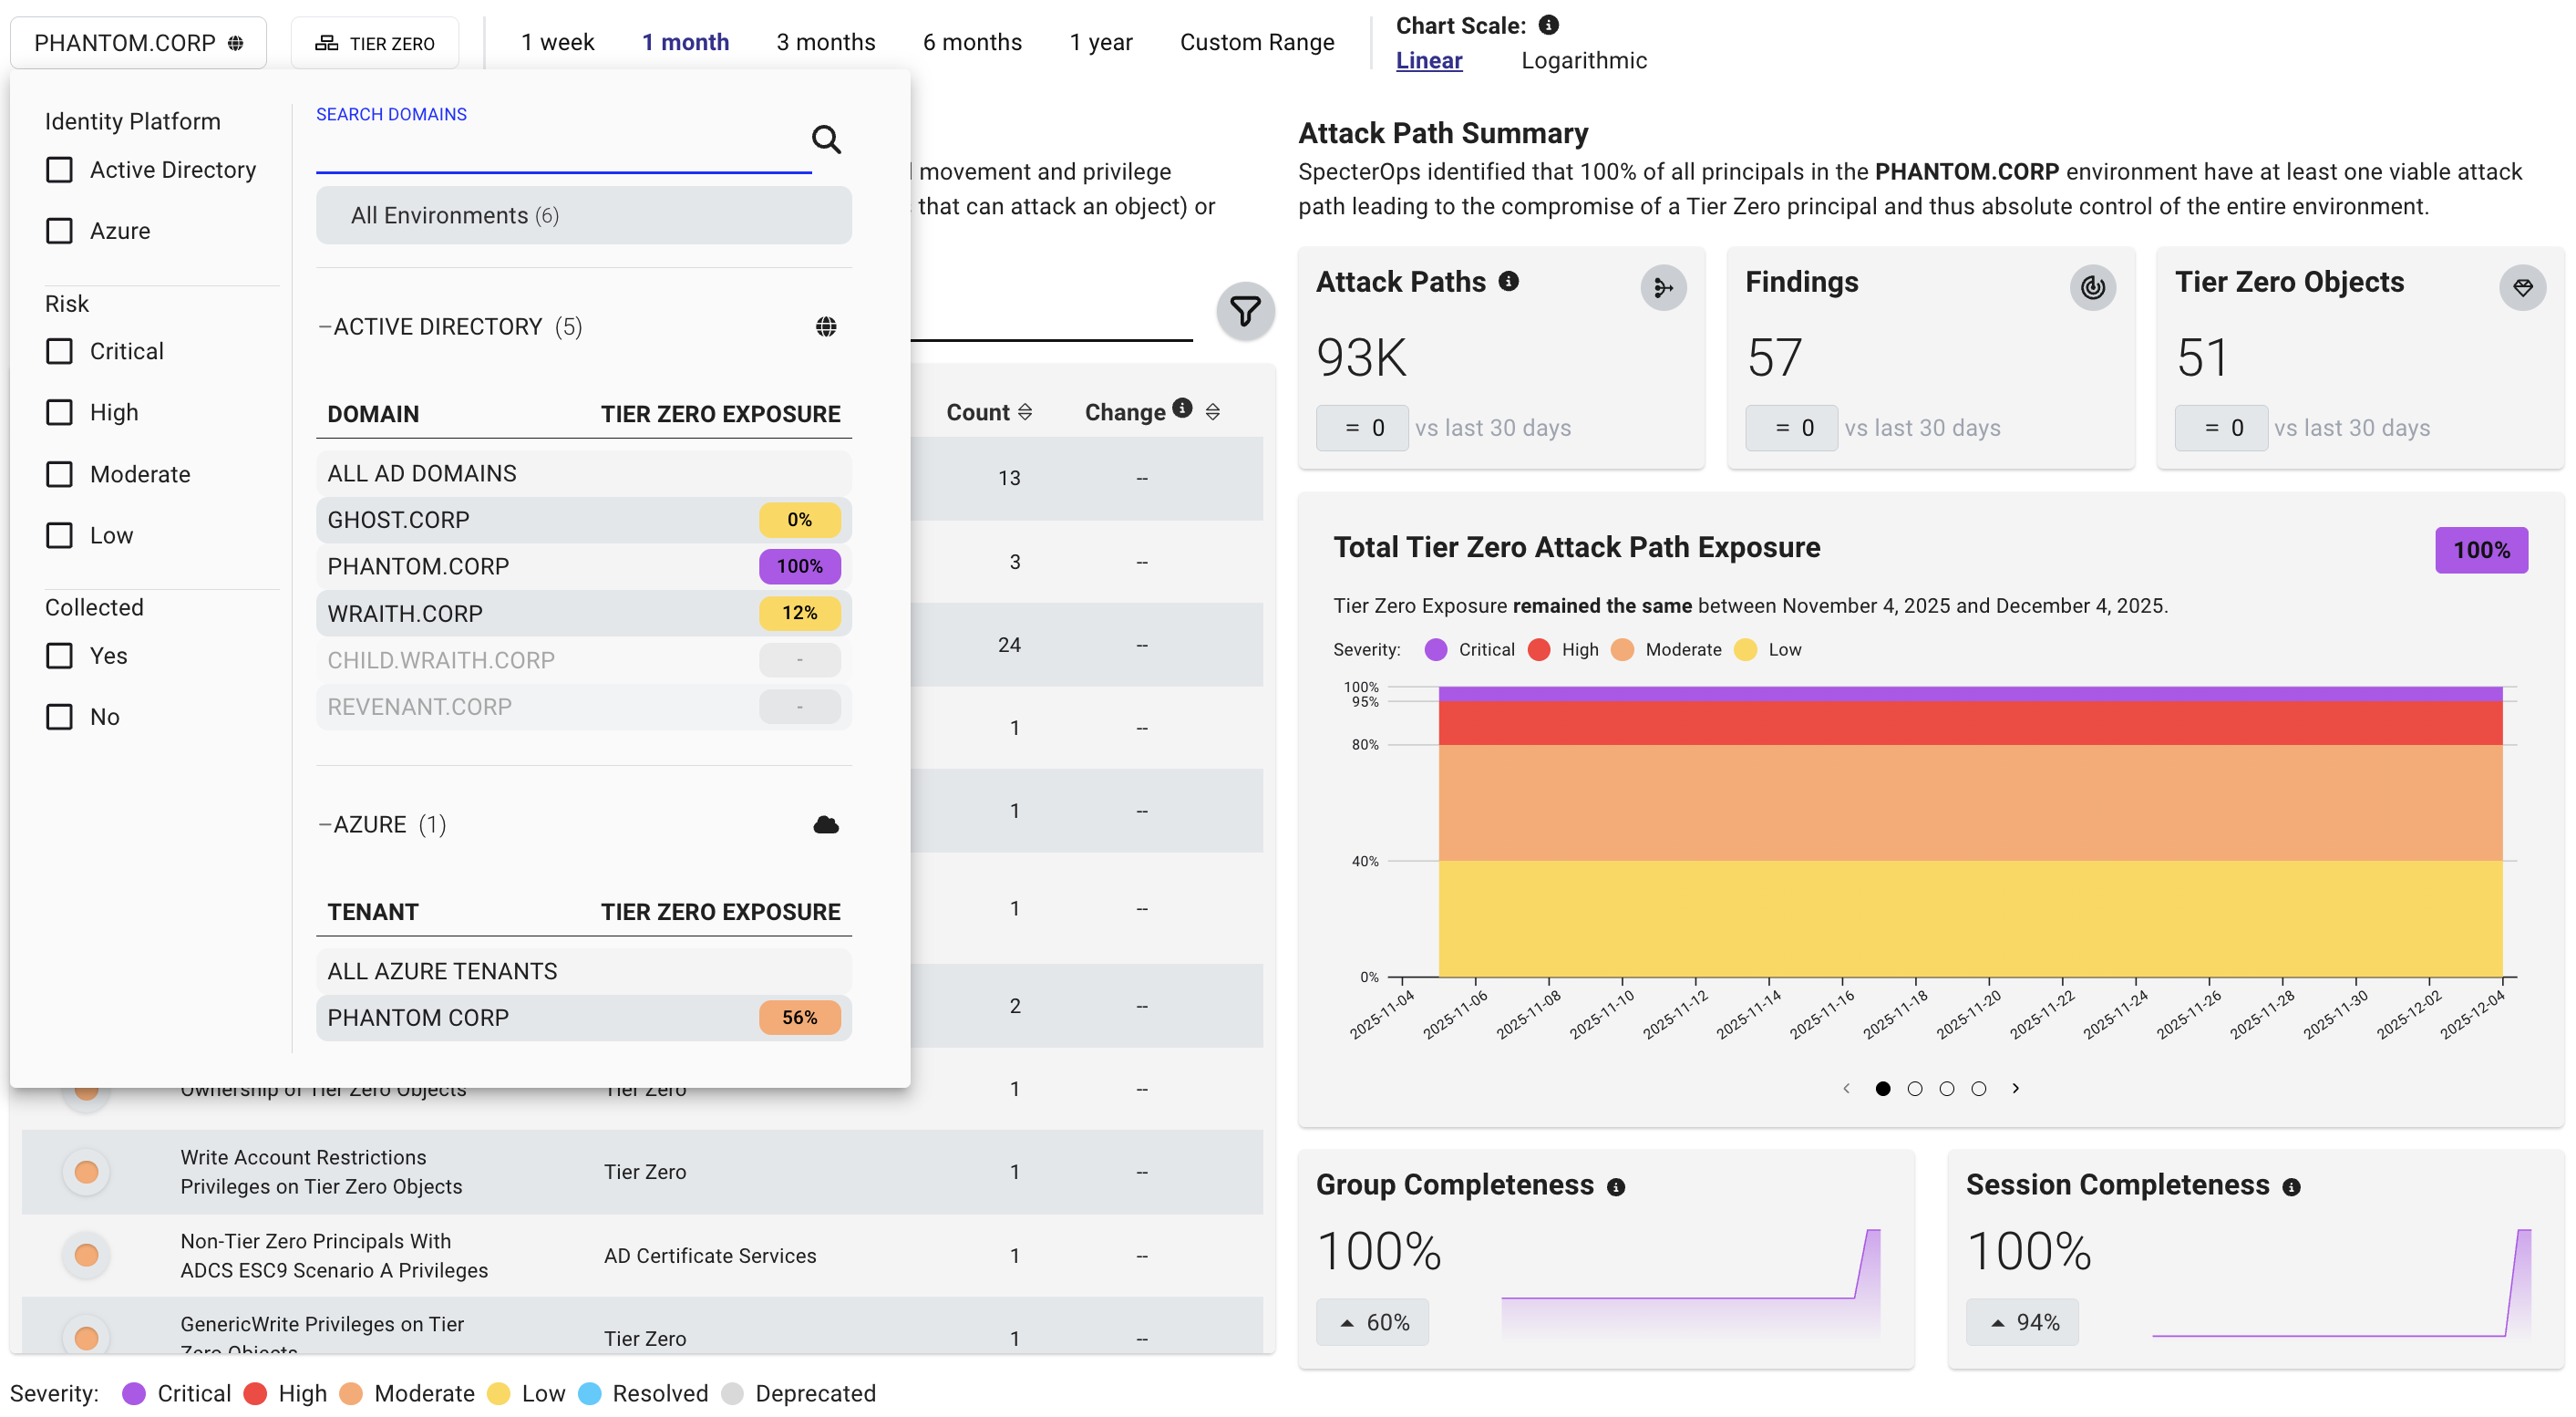Check the Yes option under Collected

pyautogui.click(x=59, y=656)
